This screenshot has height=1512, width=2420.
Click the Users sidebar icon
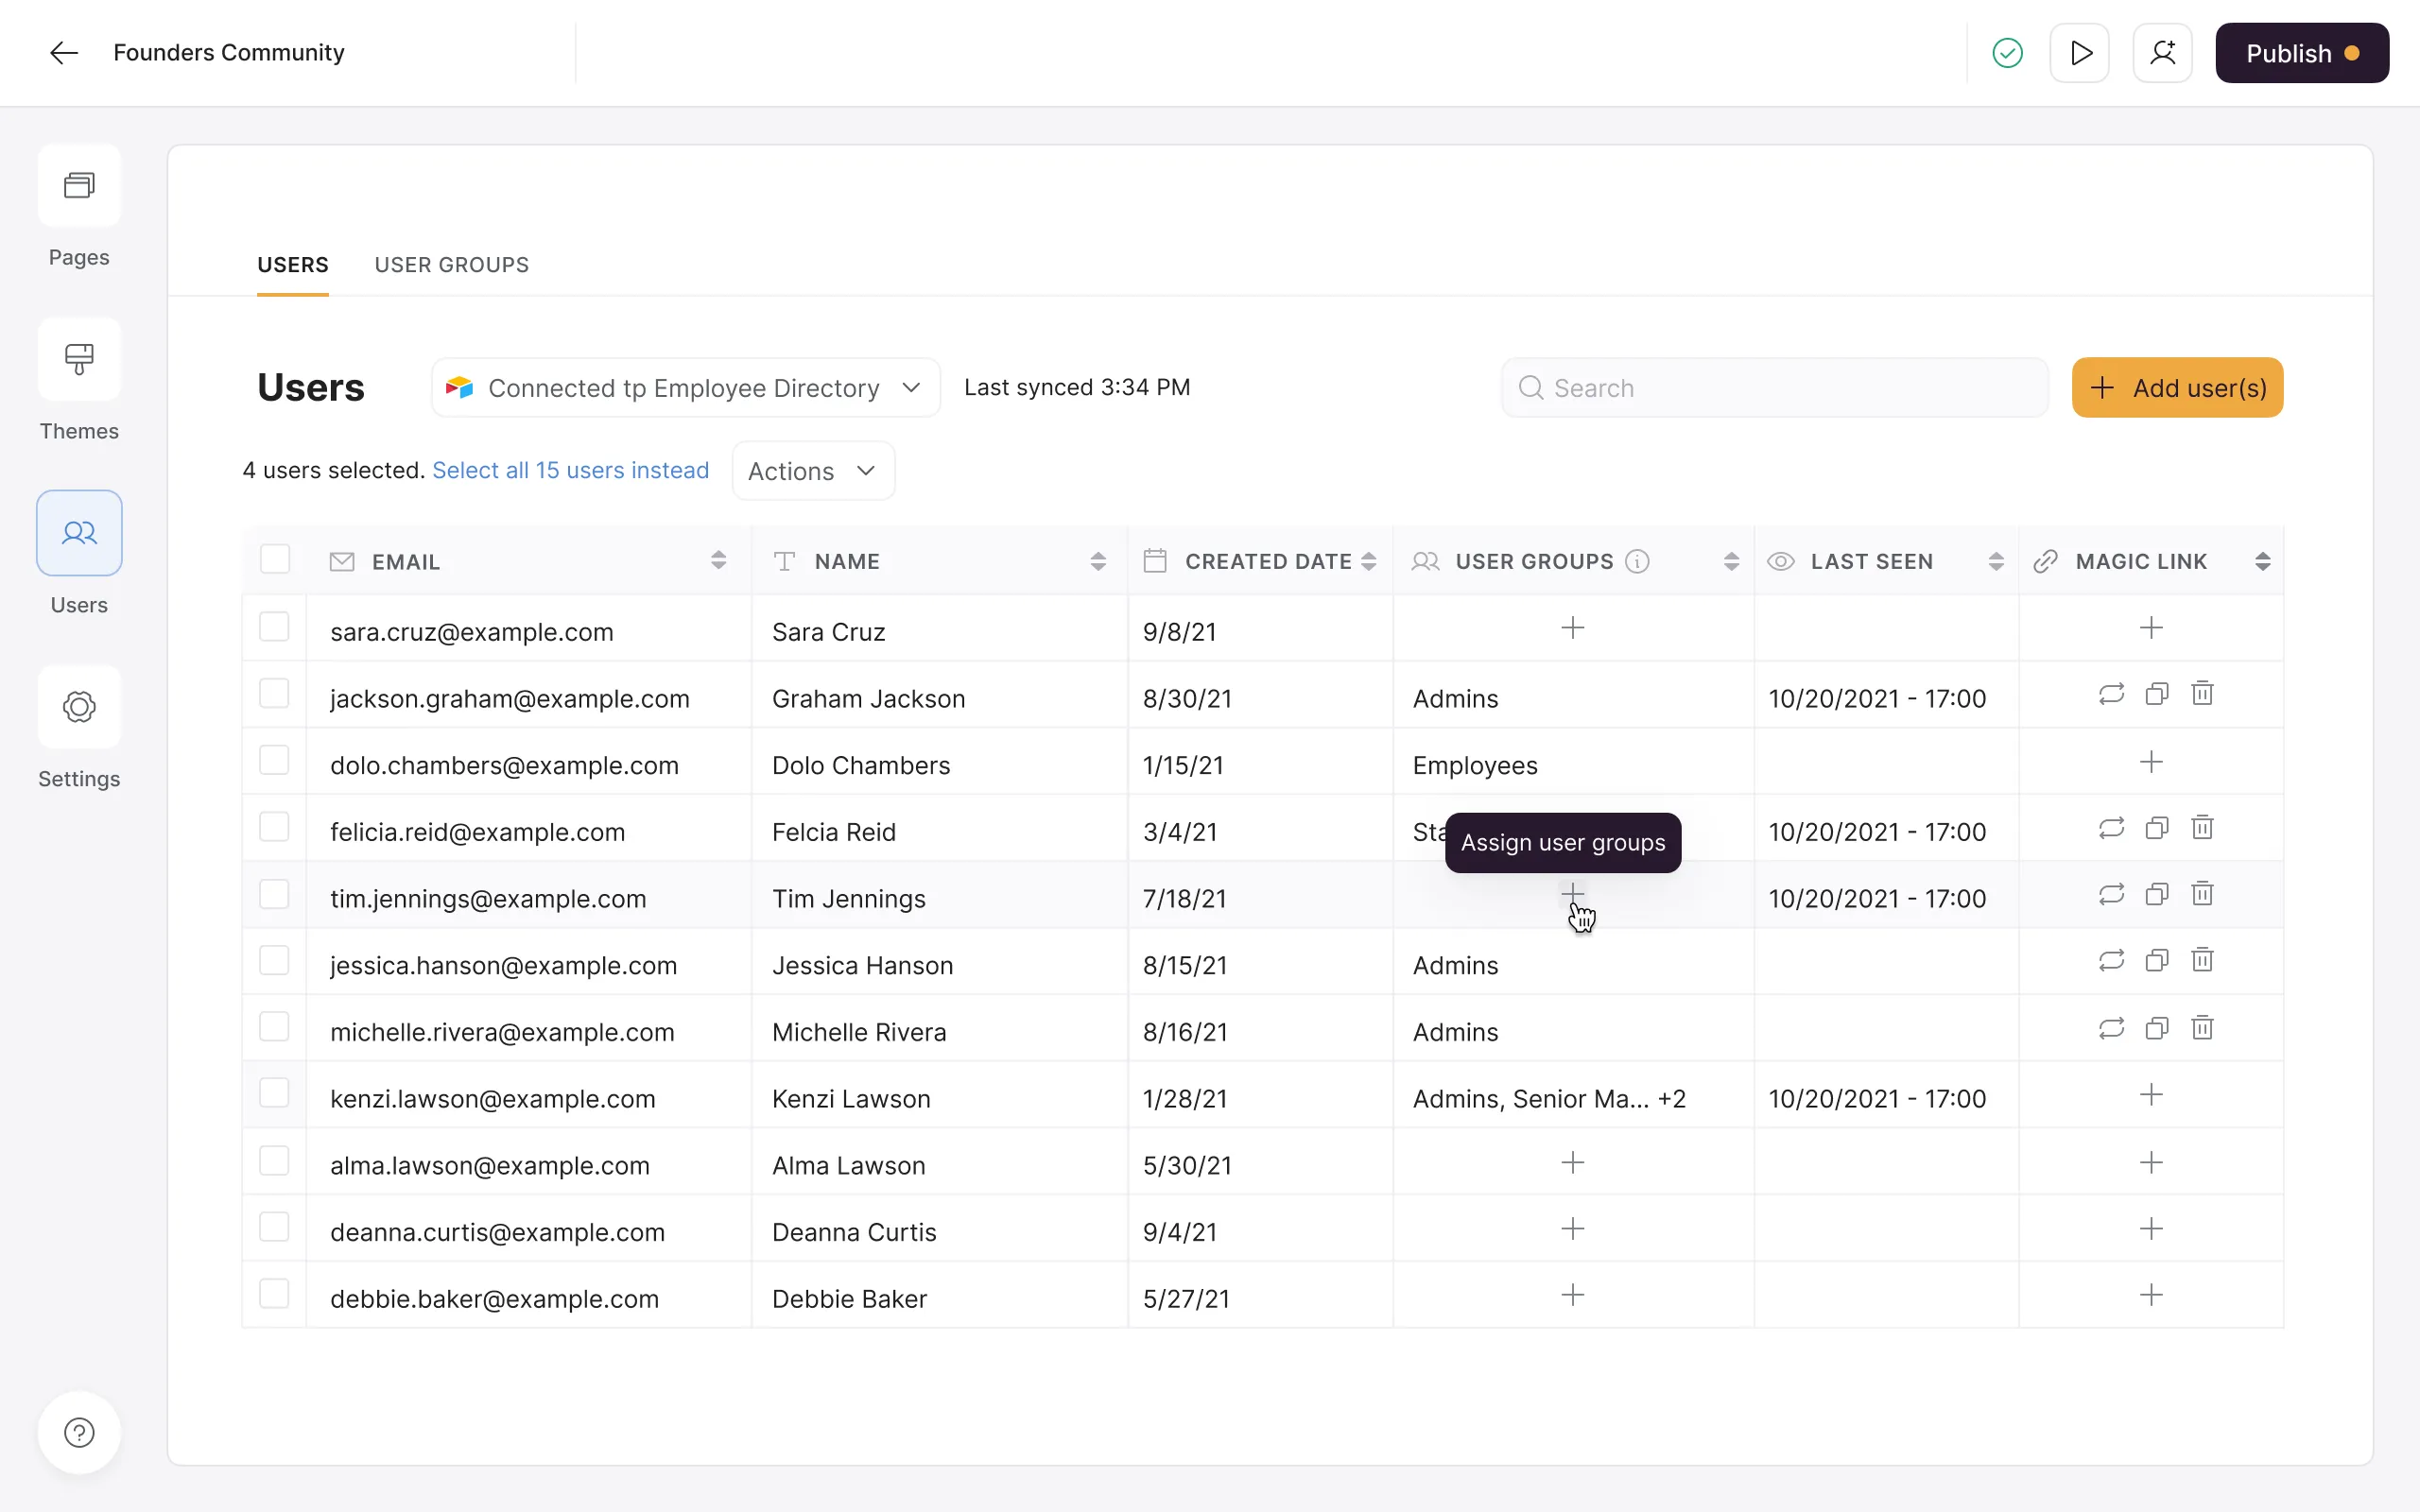pyautogui.click(x=78, y=533)
